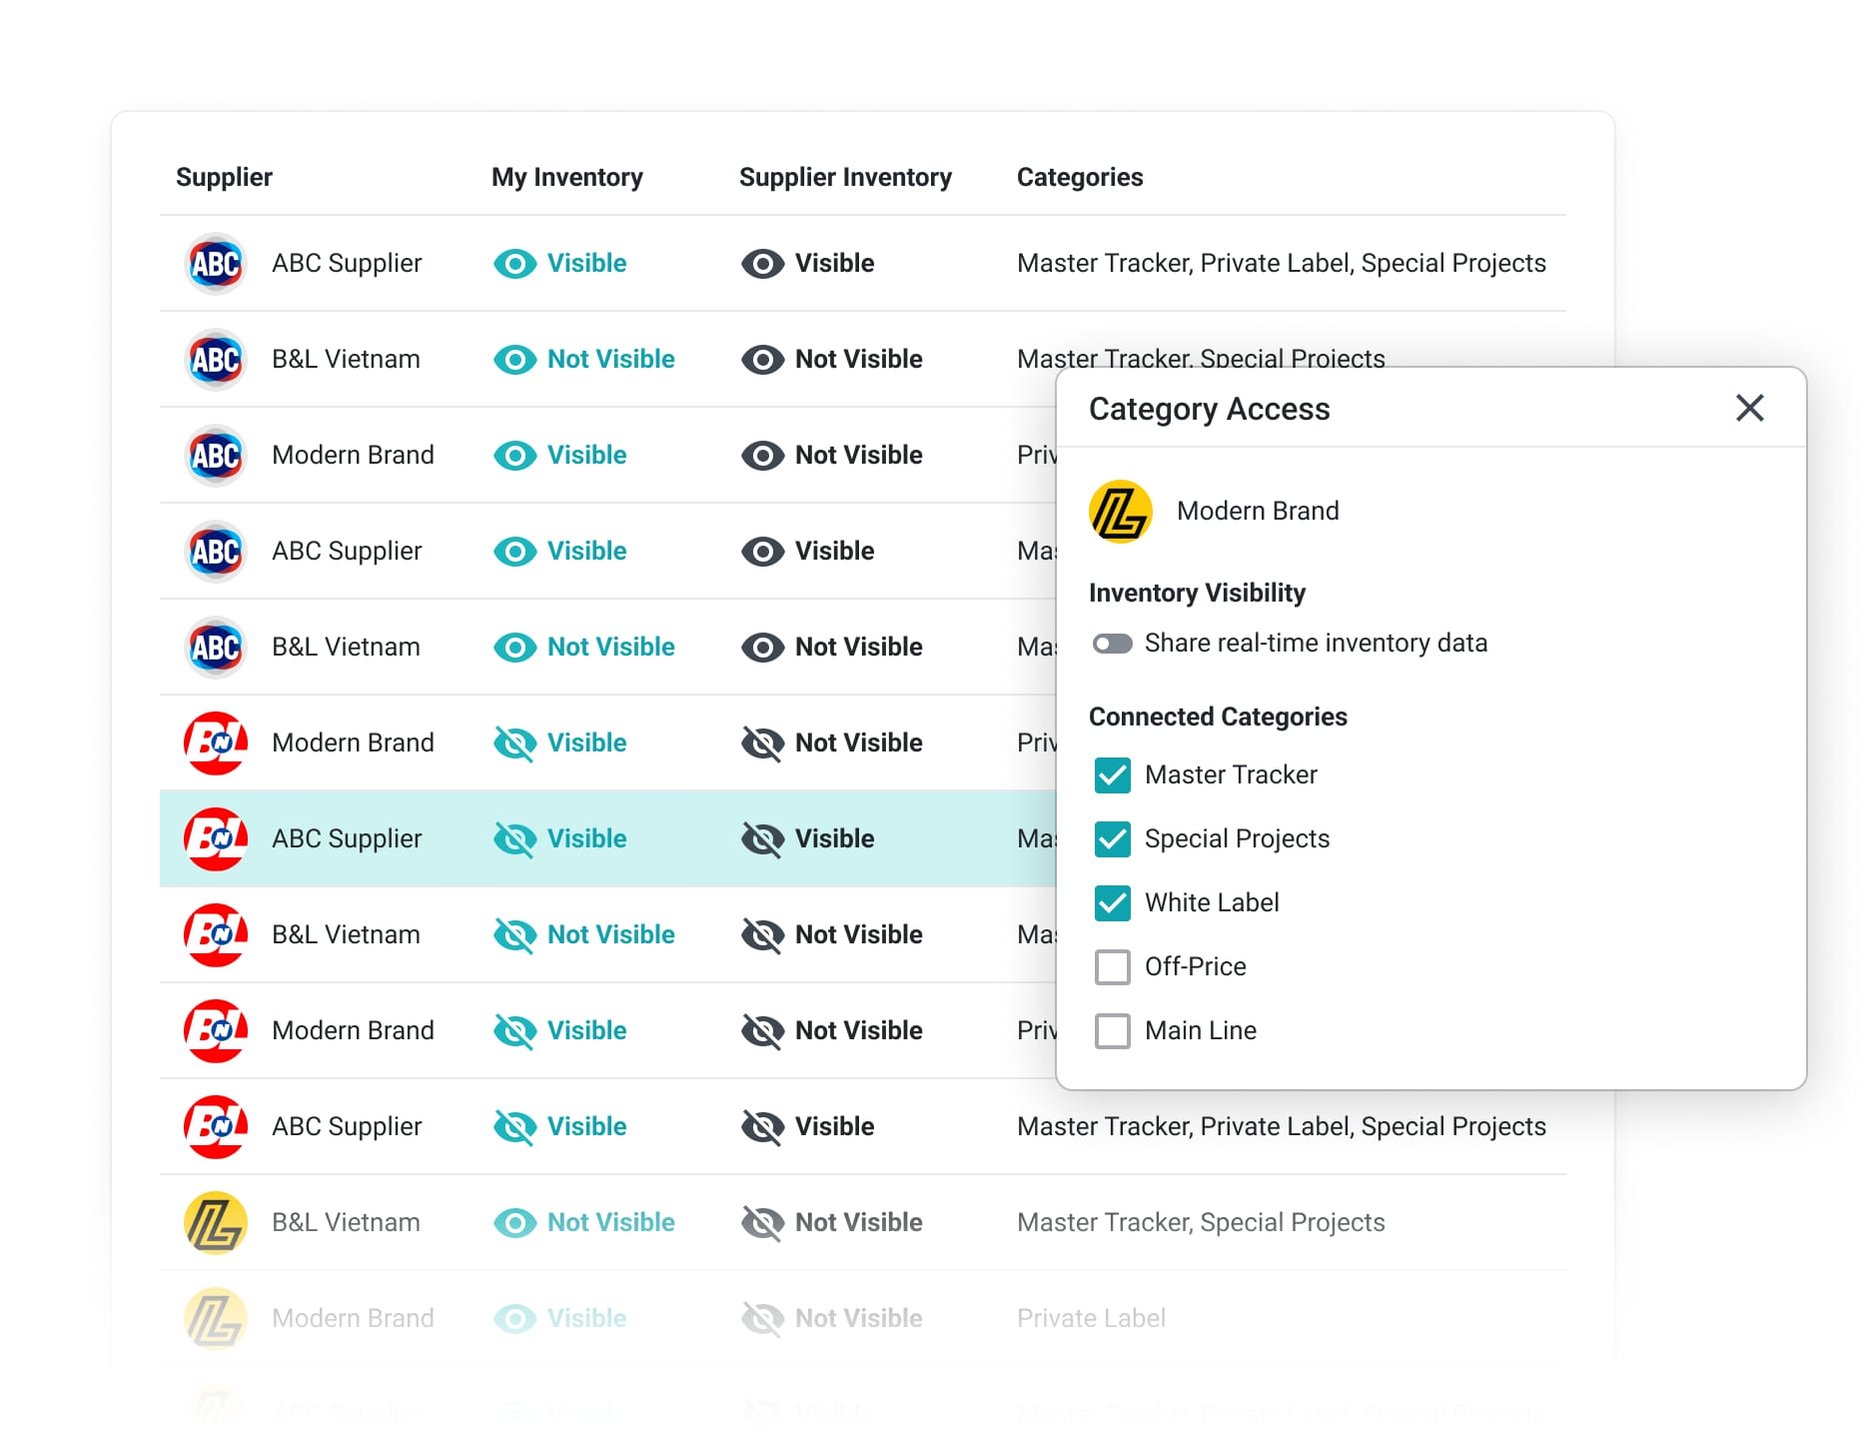The width and height of the screenshot is (1870, 1455).
Task: Enable the Off-Price category checkbox
Action: (1112, 967)
